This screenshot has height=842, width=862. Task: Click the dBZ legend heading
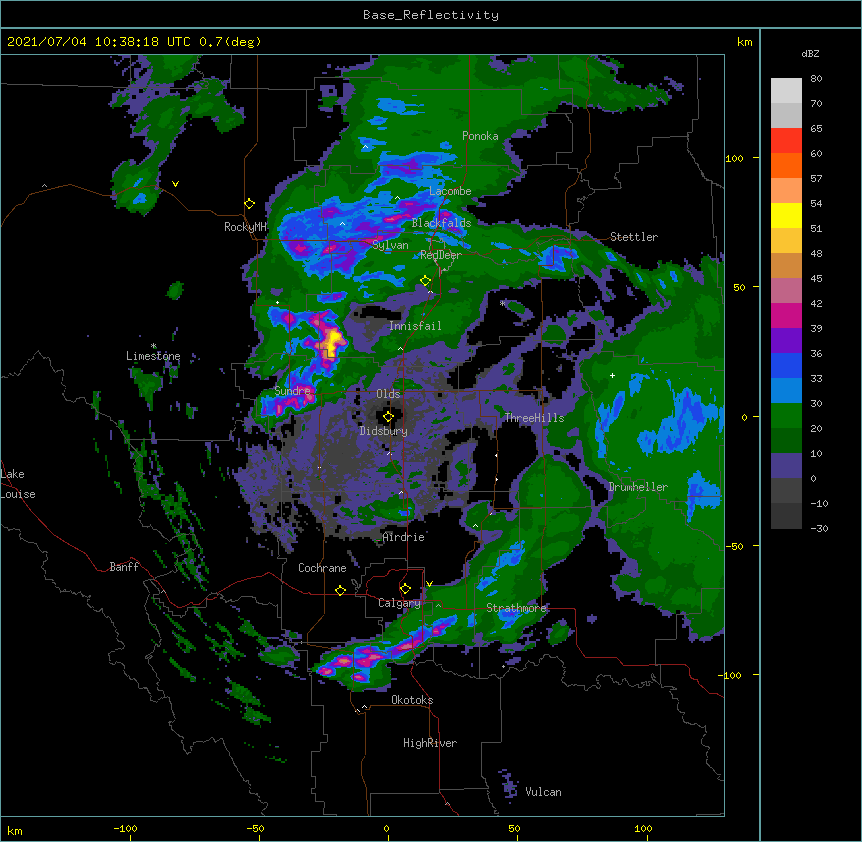coord(810,53)
